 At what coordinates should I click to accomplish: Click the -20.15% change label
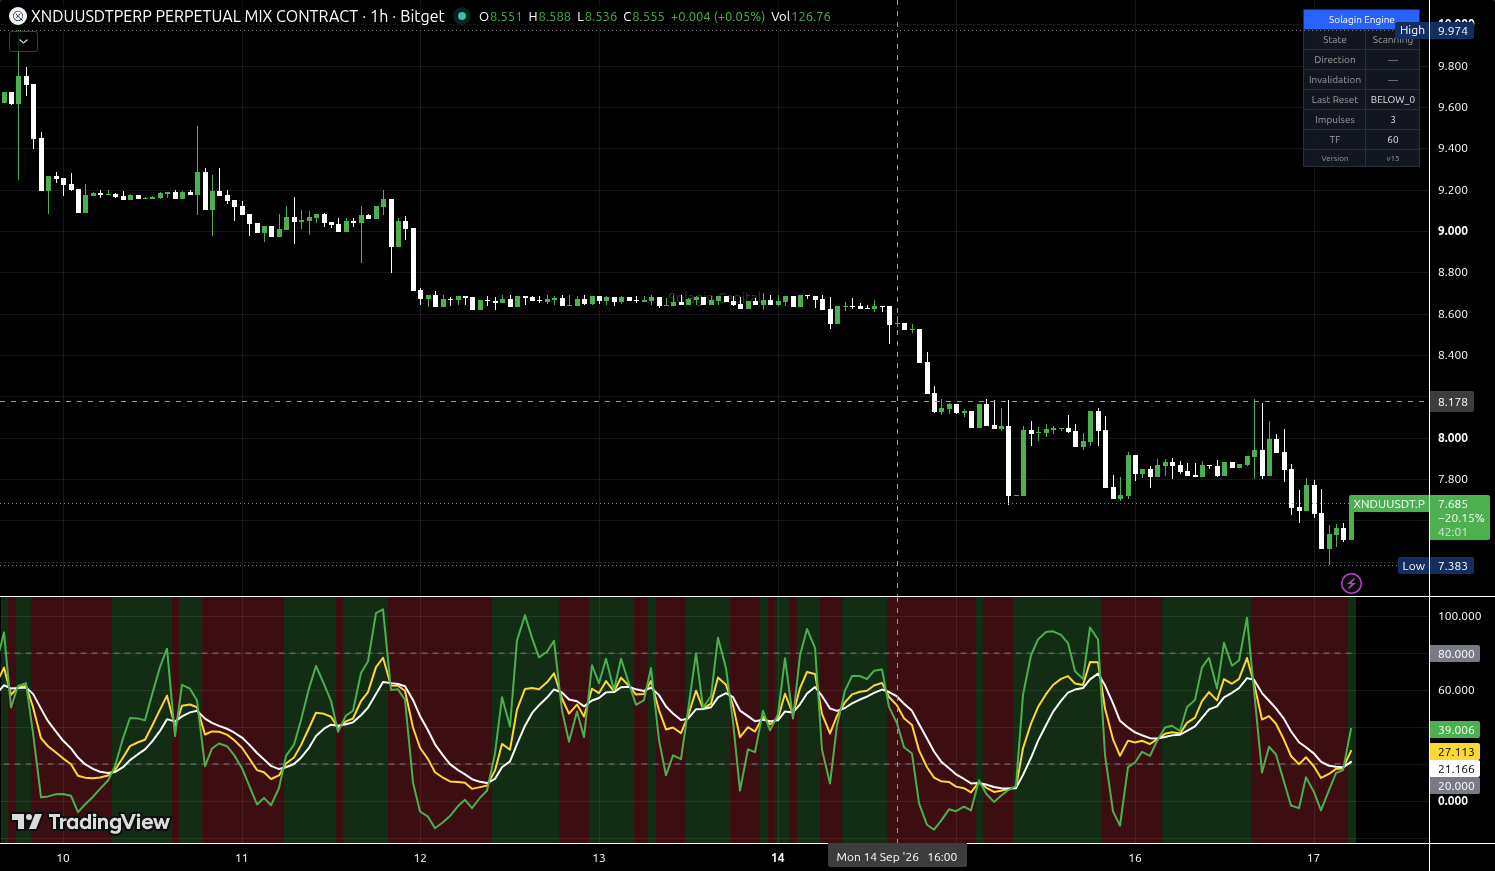click(1461, 518)
